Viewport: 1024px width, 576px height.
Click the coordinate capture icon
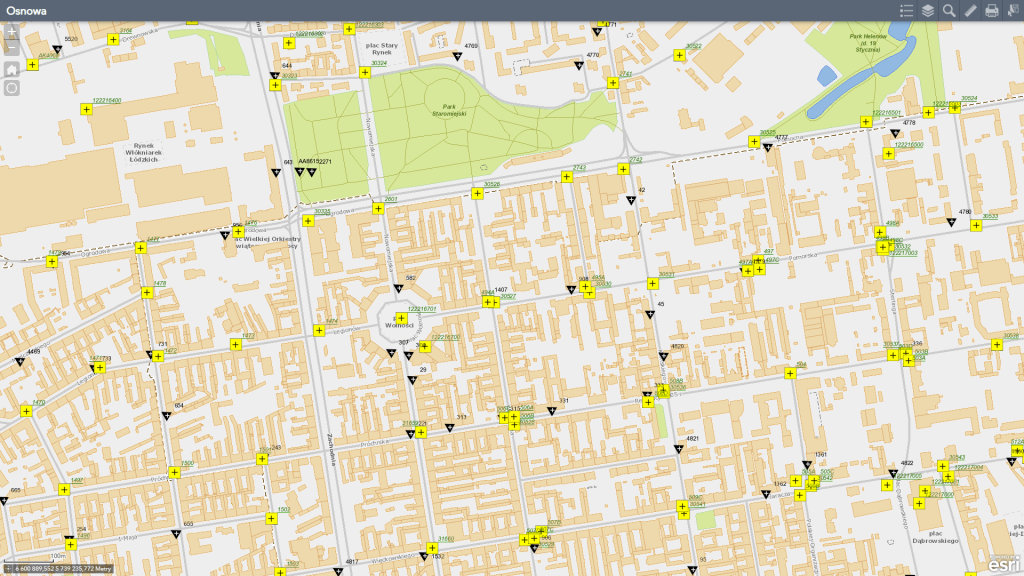6,569
